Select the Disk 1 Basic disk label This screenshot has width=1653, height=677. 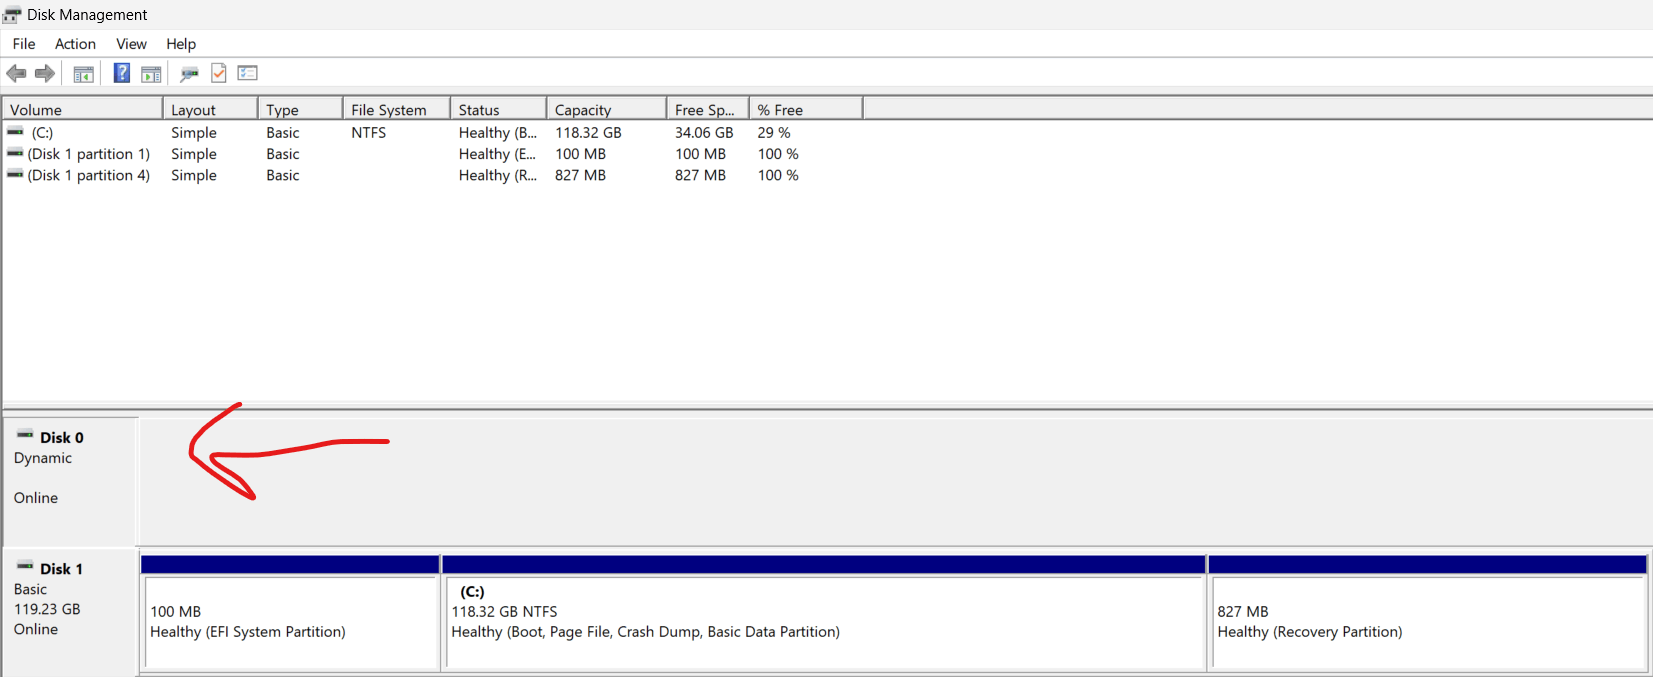click(x=70, y=612)
